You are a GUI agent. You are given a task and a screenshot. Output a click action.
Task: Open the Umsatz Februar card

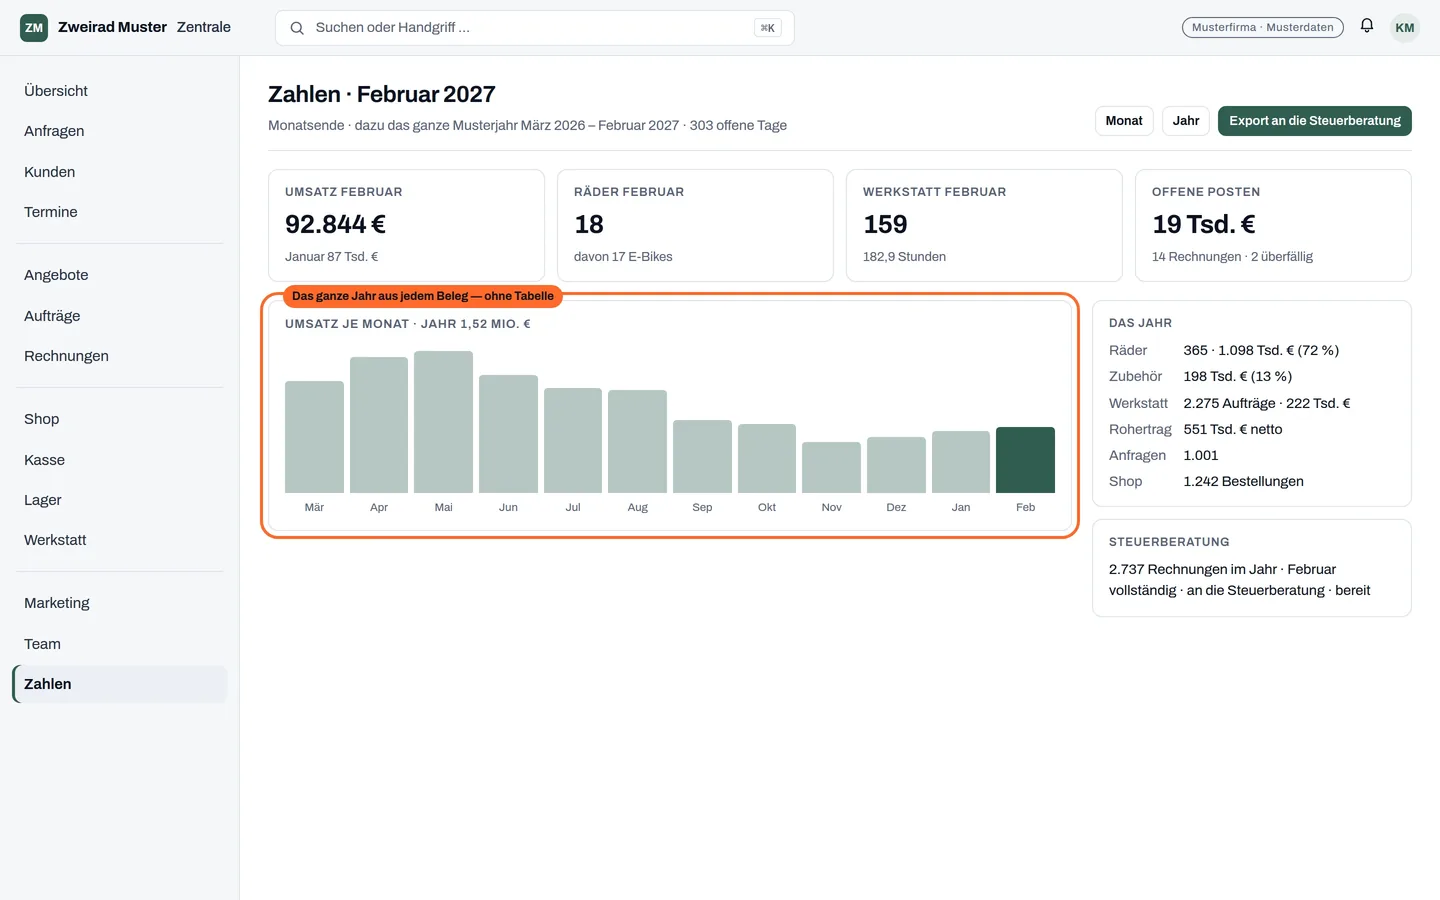(406, 225)
